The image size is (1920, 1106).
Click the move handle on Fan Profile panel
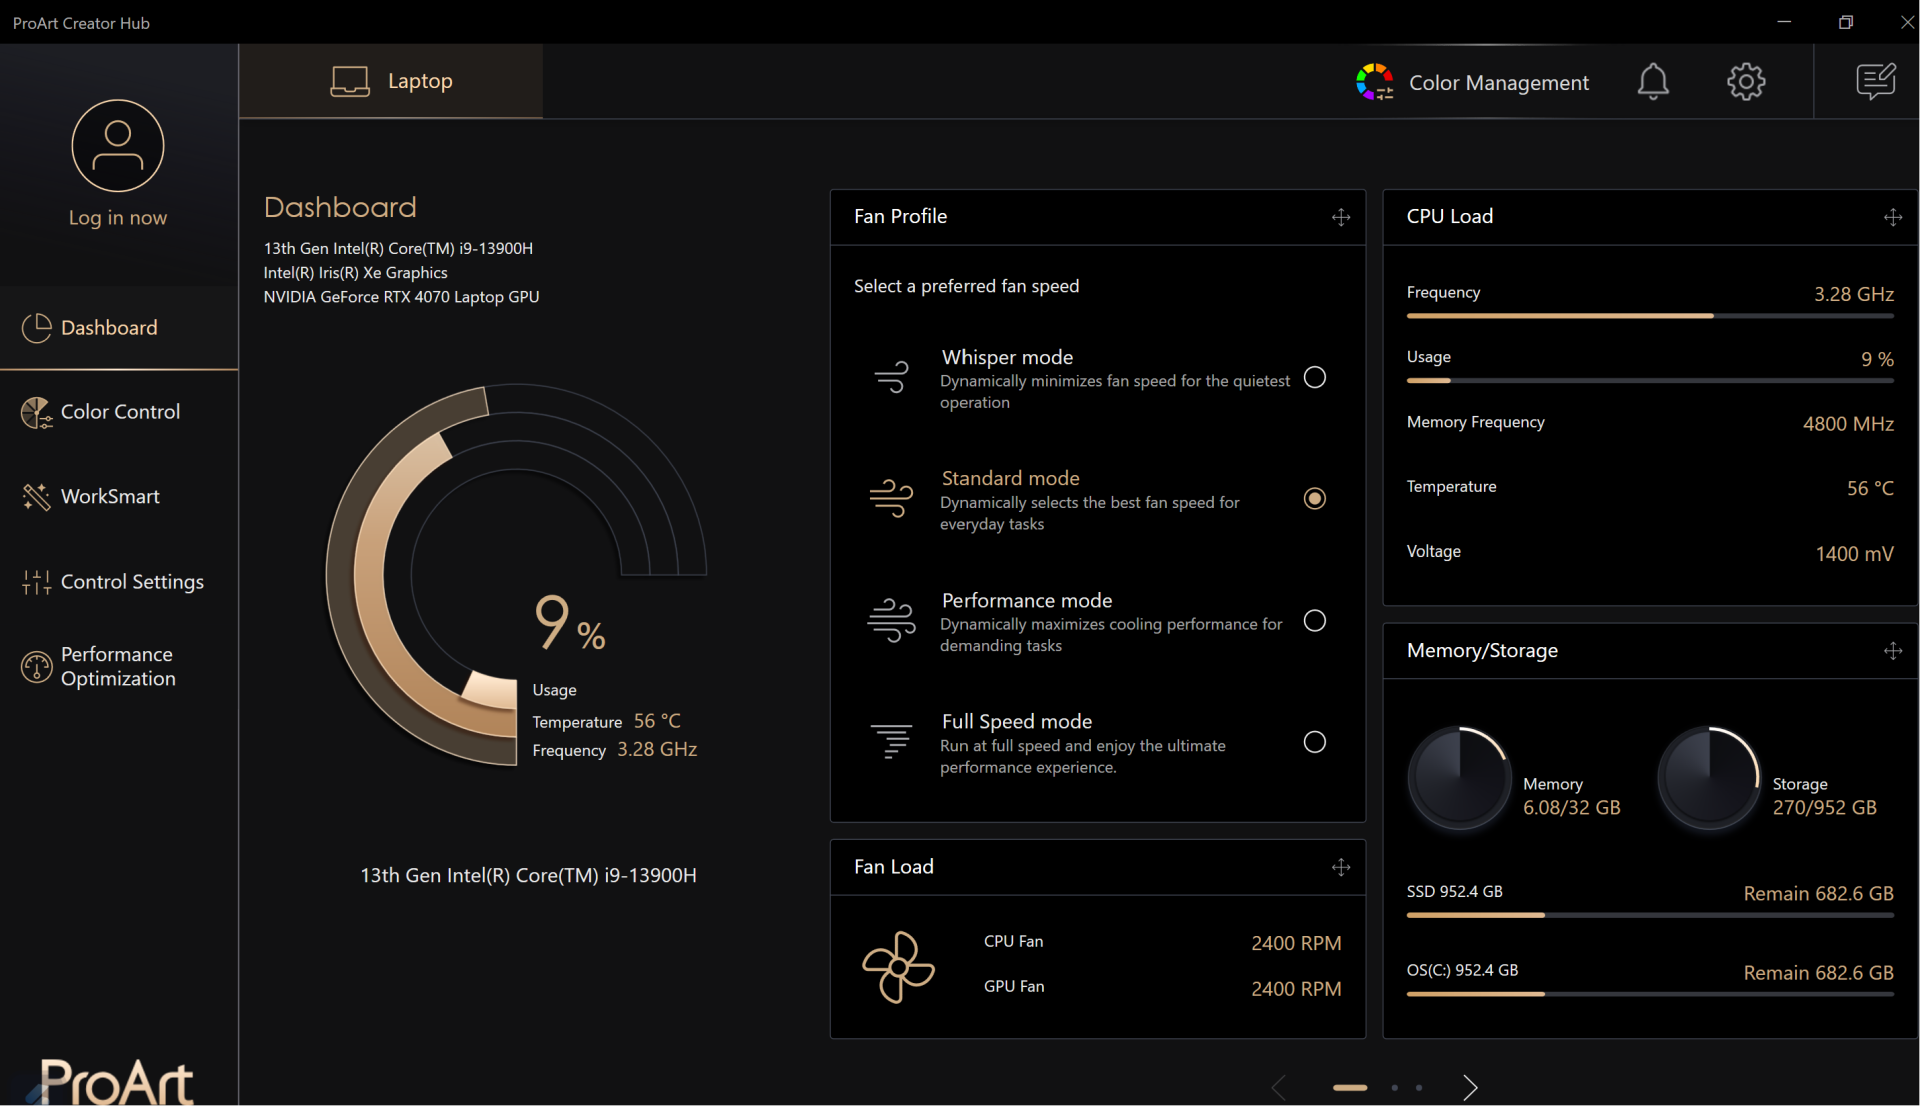[x=1341, y=217]
